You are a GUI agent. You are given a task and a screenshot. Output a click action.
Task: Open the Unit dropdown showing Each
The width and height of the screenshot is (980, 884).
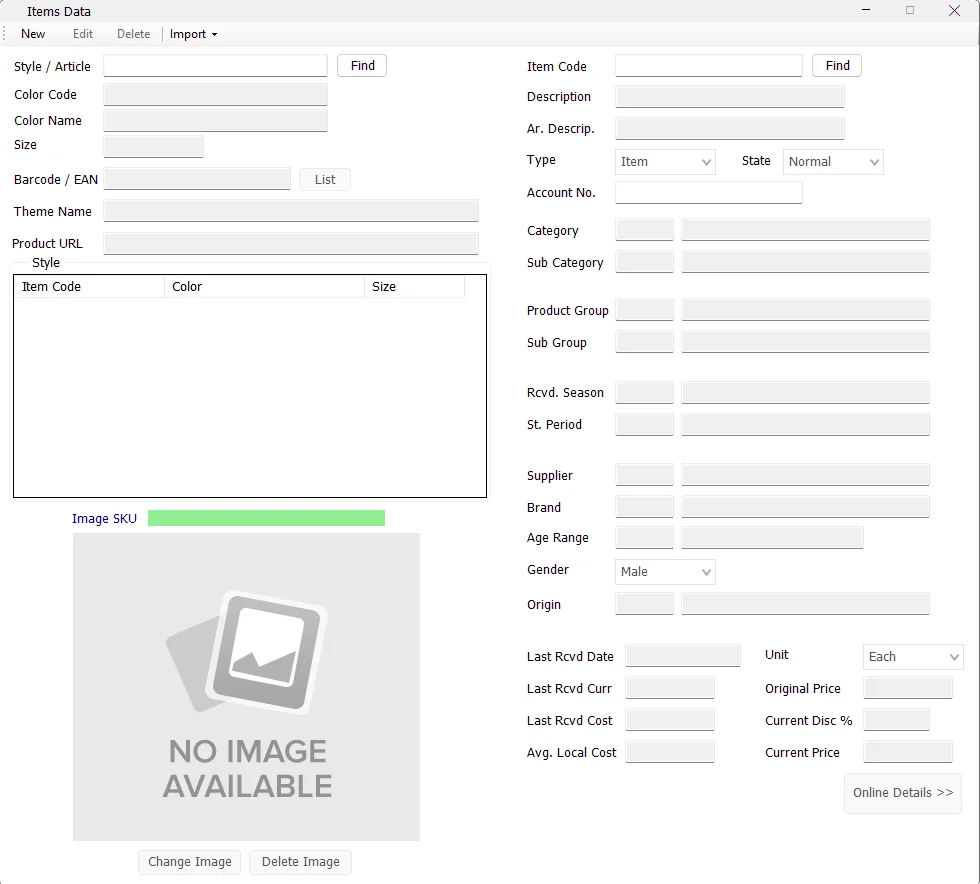point(912,657)
